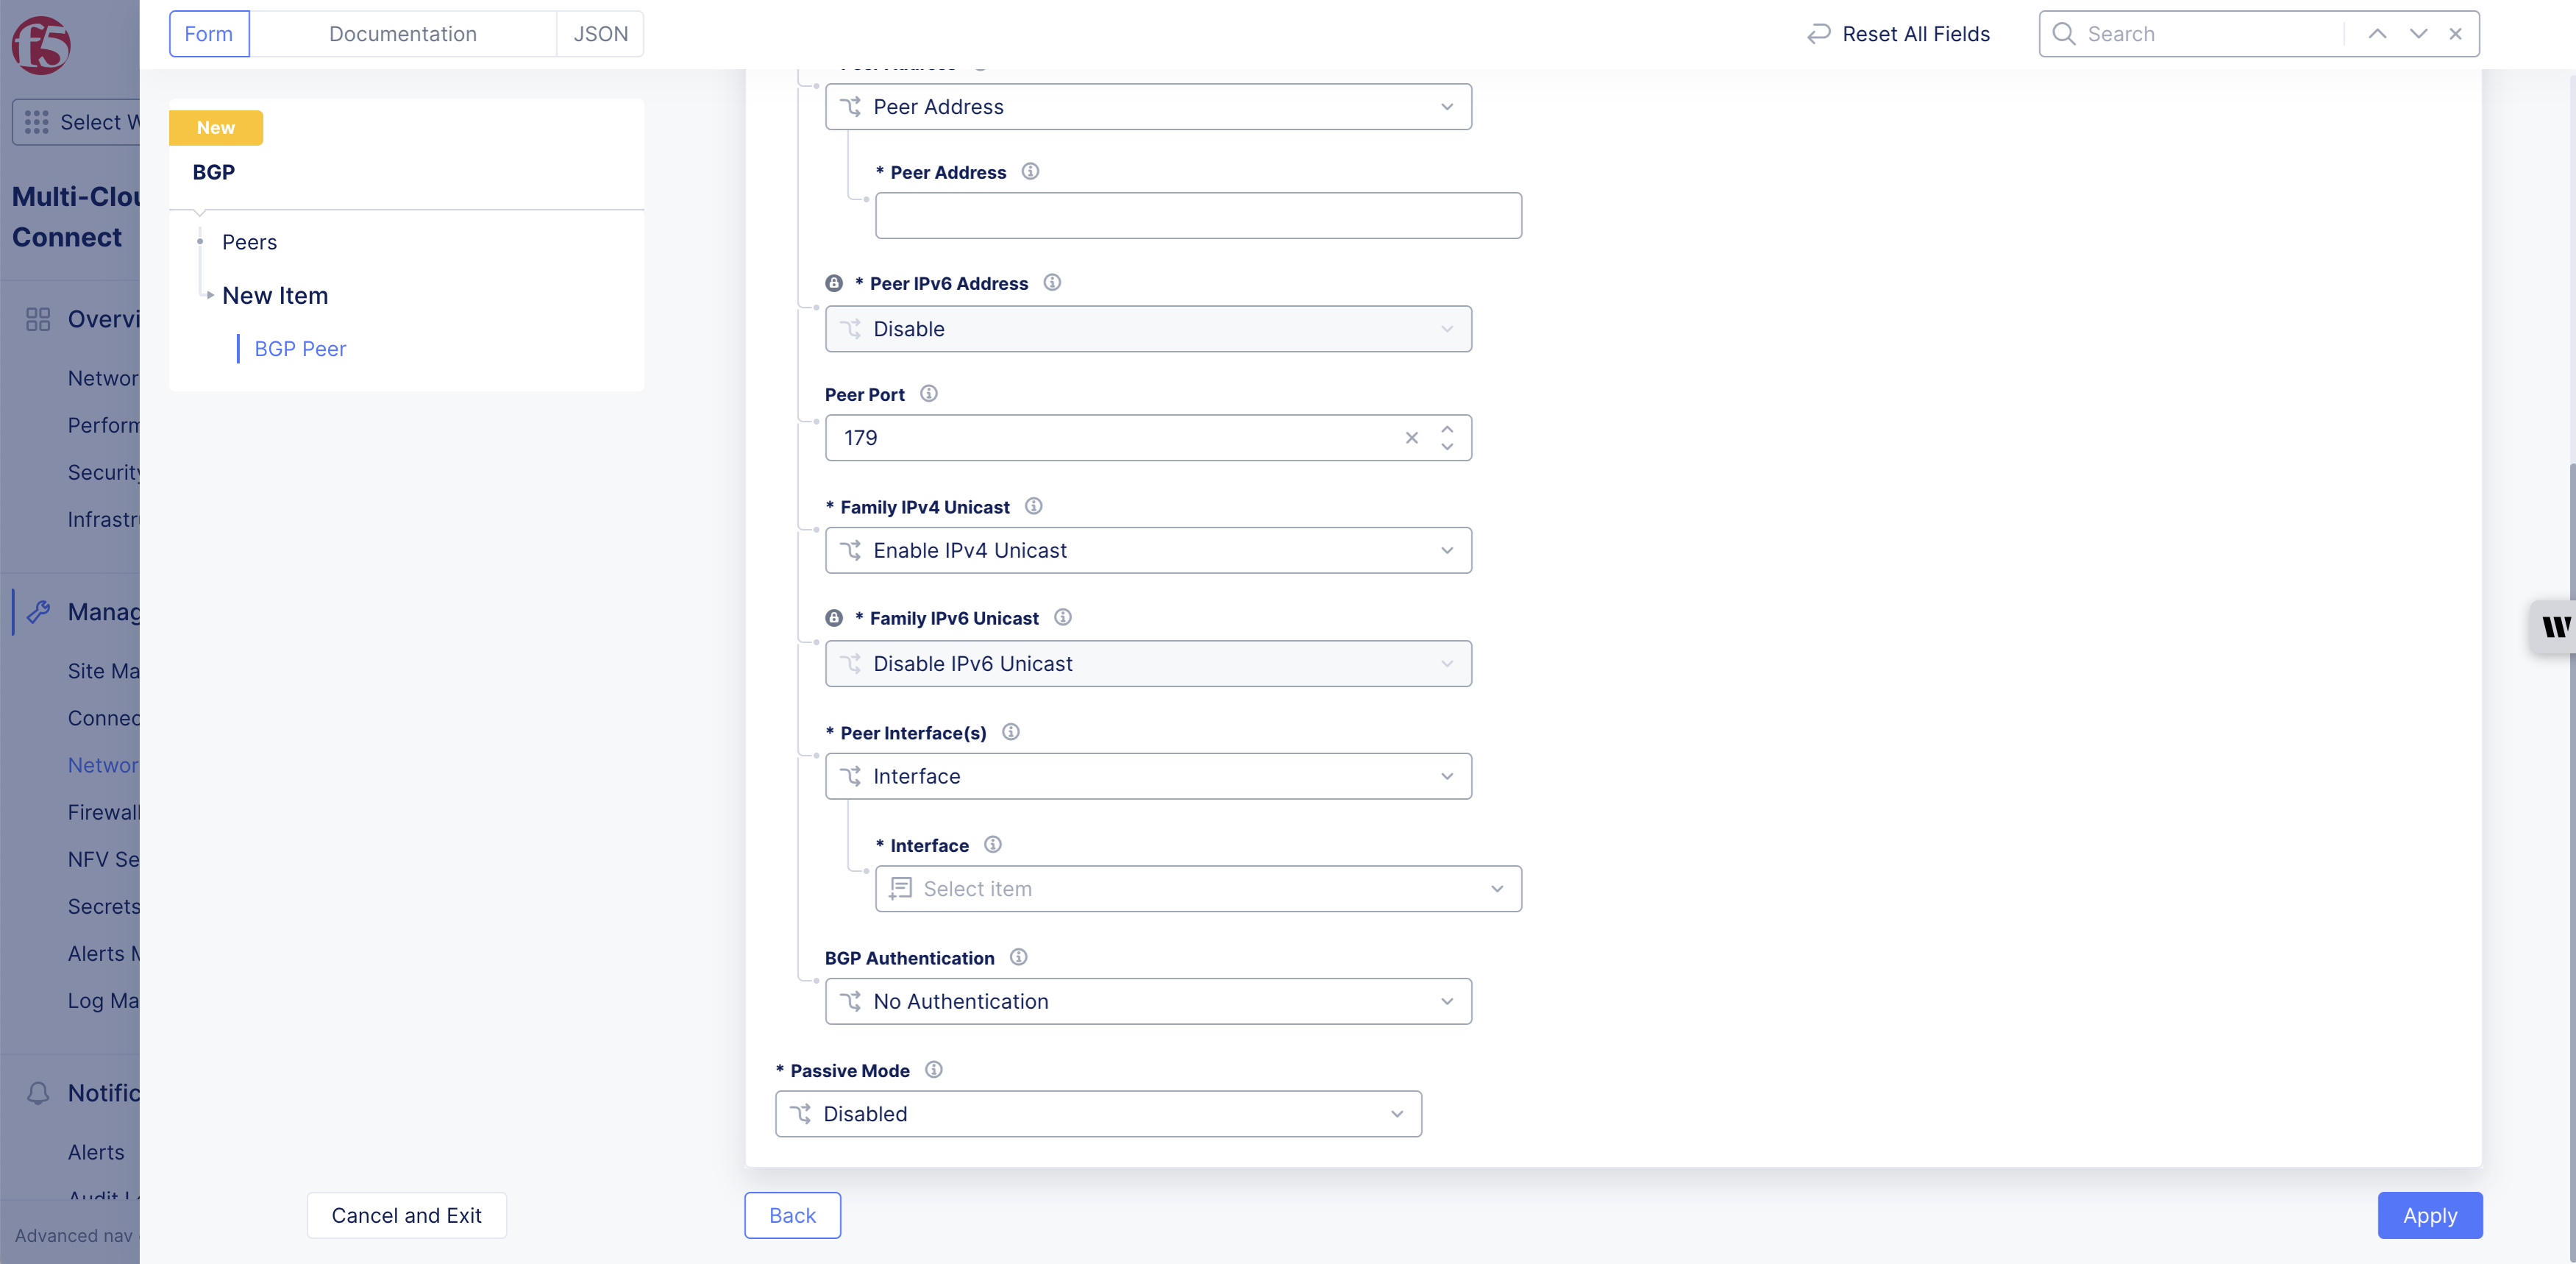Switch to the Documentation tab
This screenshot has width=2576, height=1264.
[402, 34]
